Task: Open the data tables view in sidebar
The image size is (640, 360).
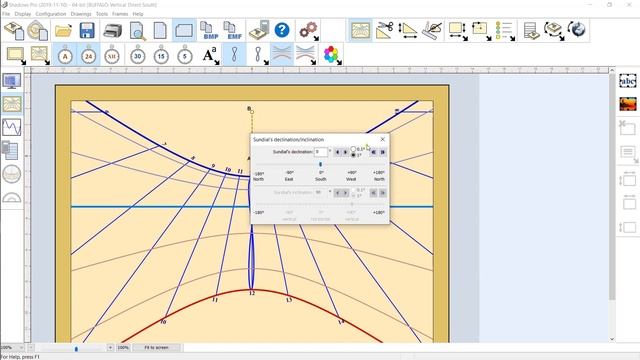Action: 11,150
